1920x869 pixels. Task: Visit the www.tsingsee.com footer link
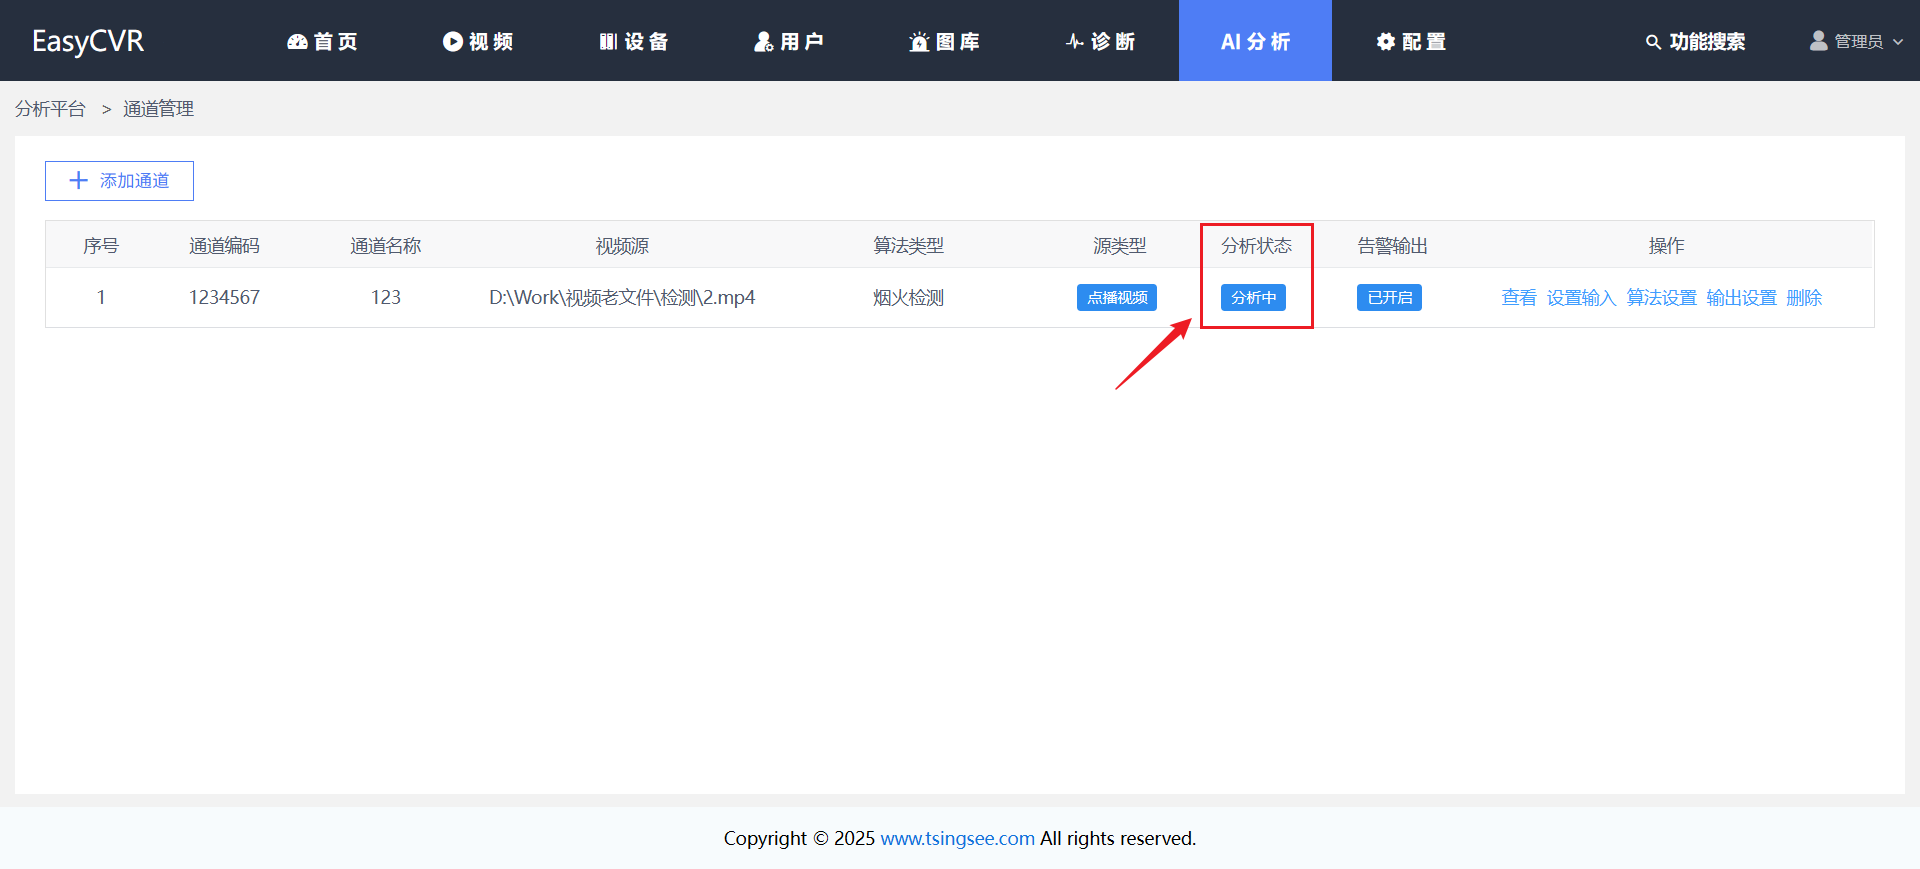point(957,838)
